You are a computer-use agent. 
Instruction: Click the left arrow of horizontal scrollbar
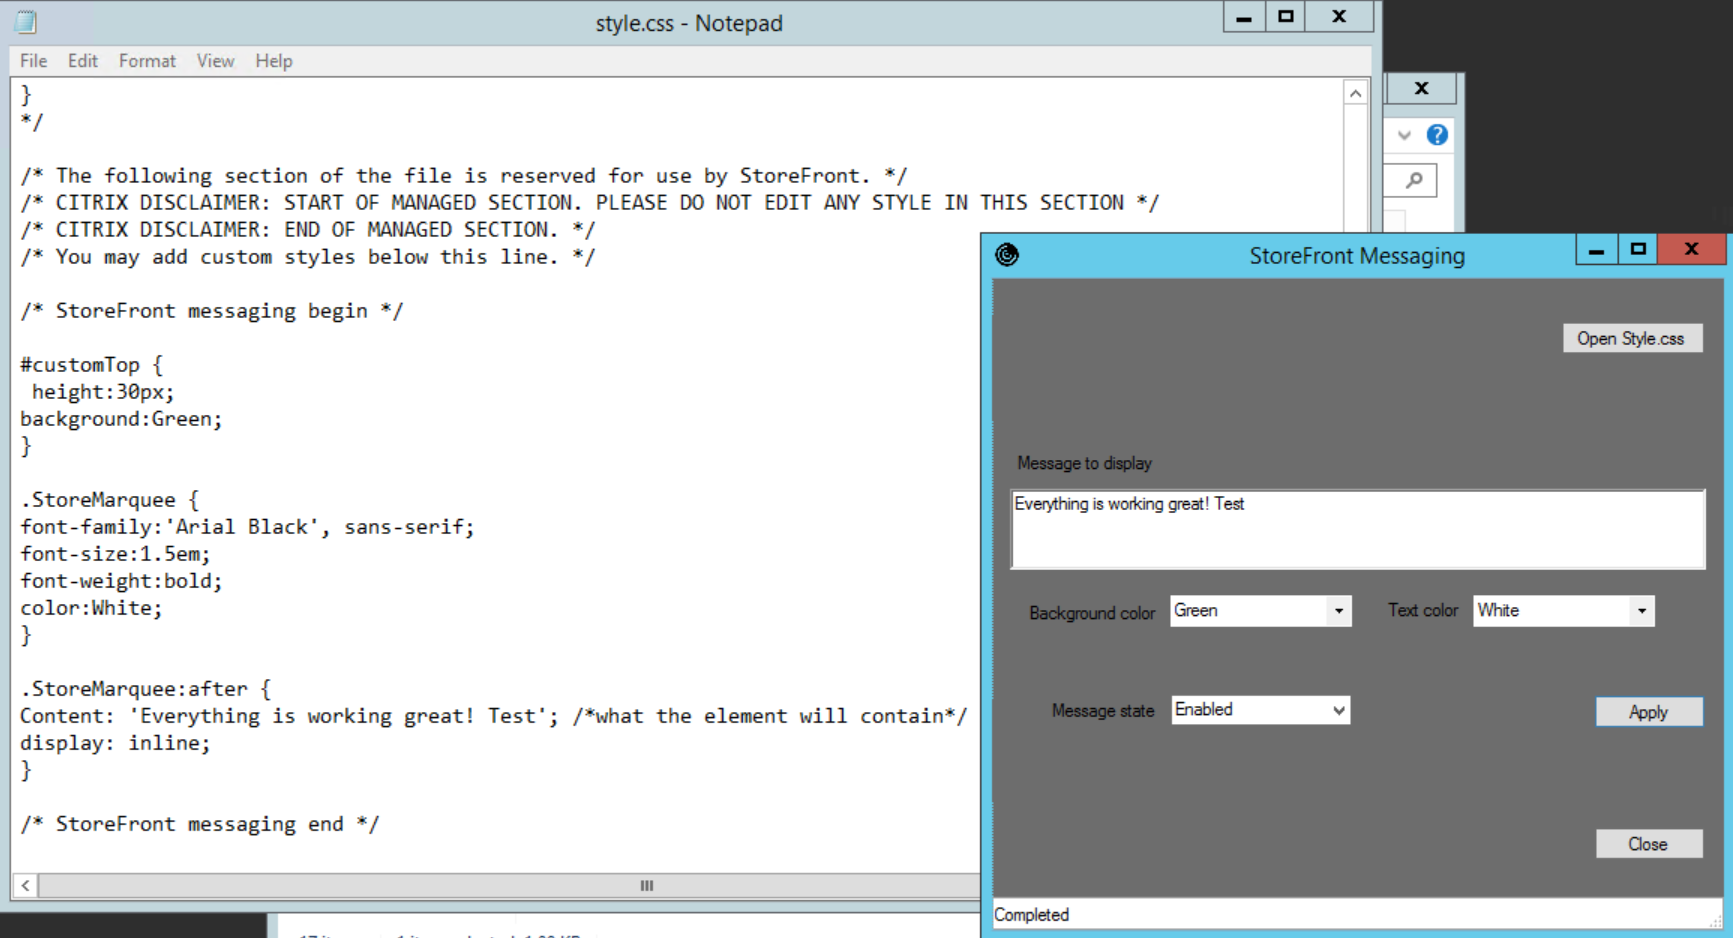point(26,885)
